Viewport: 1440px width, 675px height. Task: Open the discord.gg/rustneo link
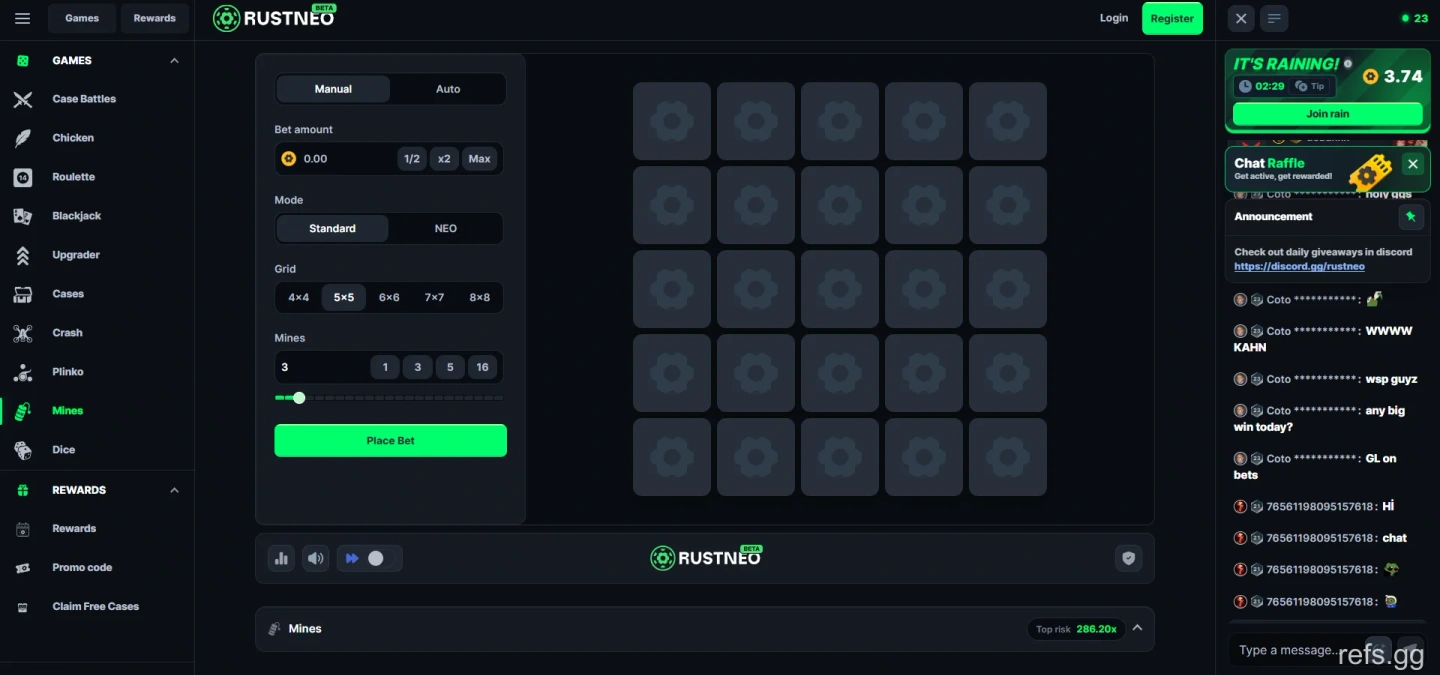(x=1299, y=267)
